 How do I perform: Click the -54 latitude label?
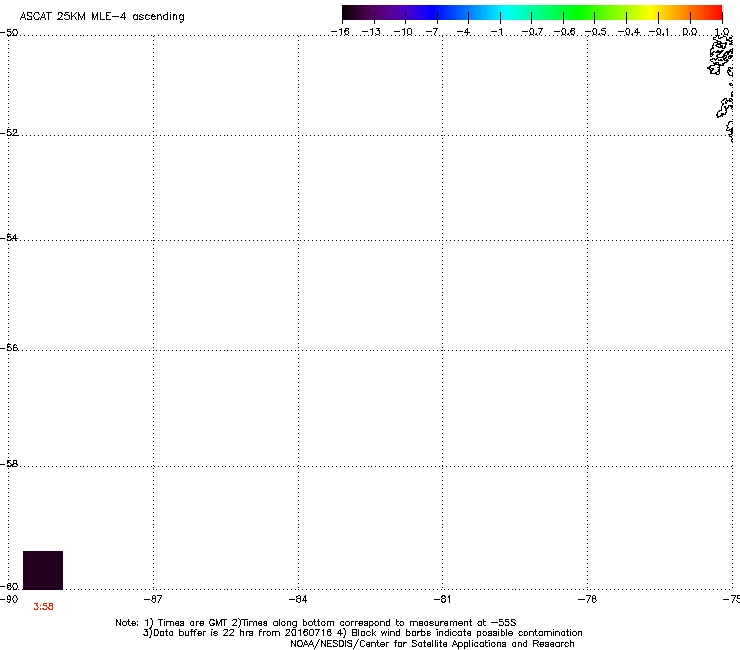(x=9, y=237)
